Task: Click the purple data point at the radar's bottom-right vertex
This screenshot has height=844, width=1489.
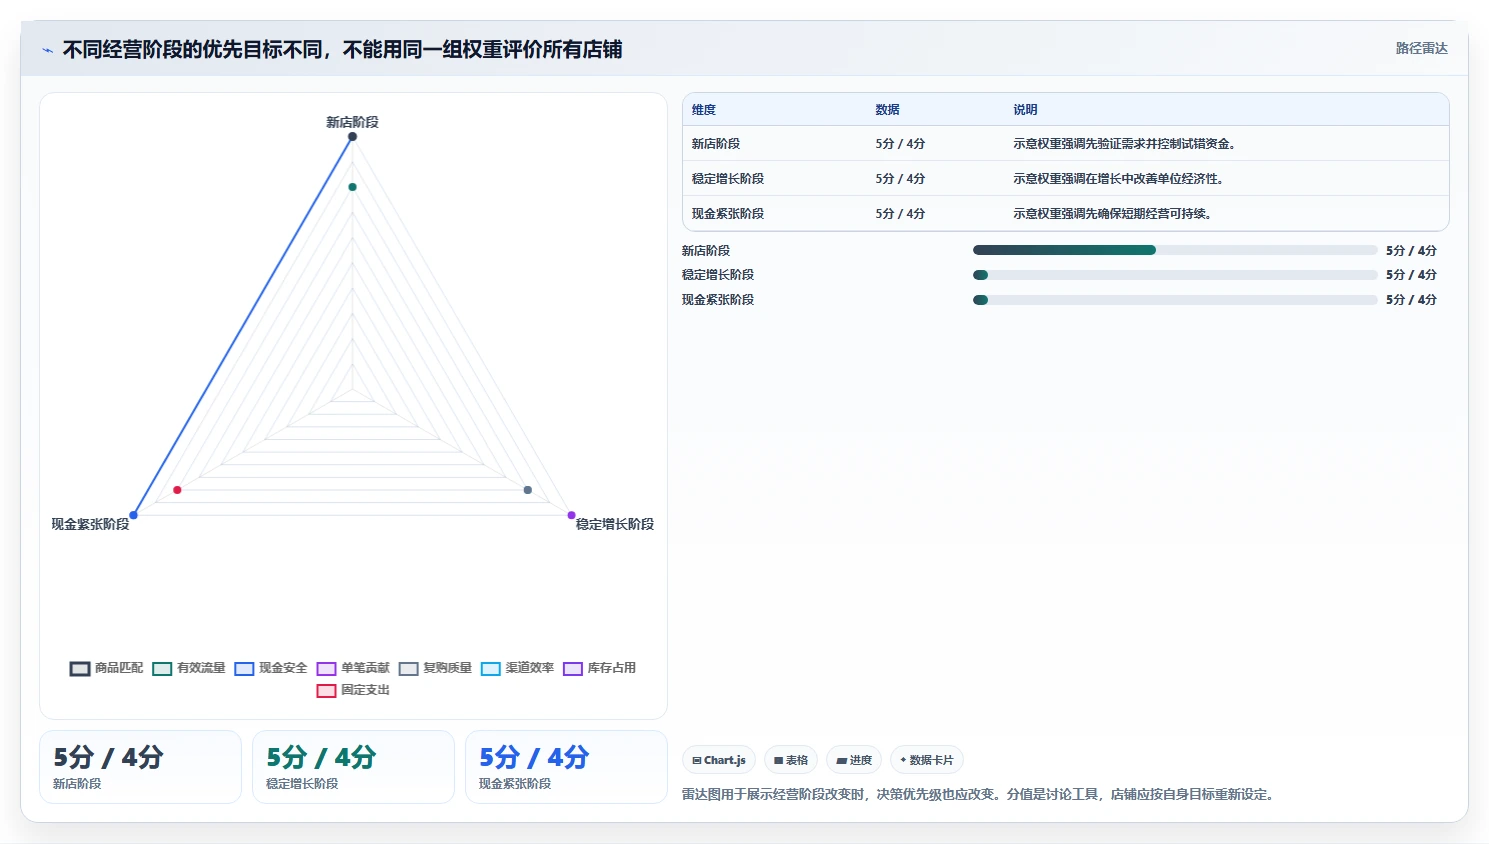Action: click(x=571, y=515)
